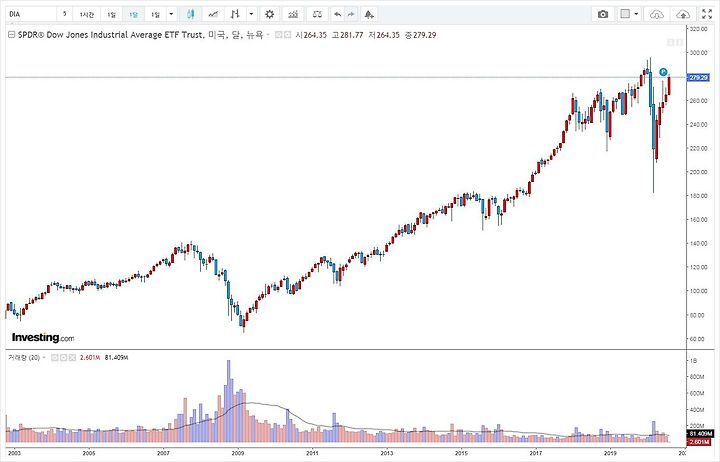Toggle fullscreen mode icon
Screen dimensions: 720x462
pos(707,14)
